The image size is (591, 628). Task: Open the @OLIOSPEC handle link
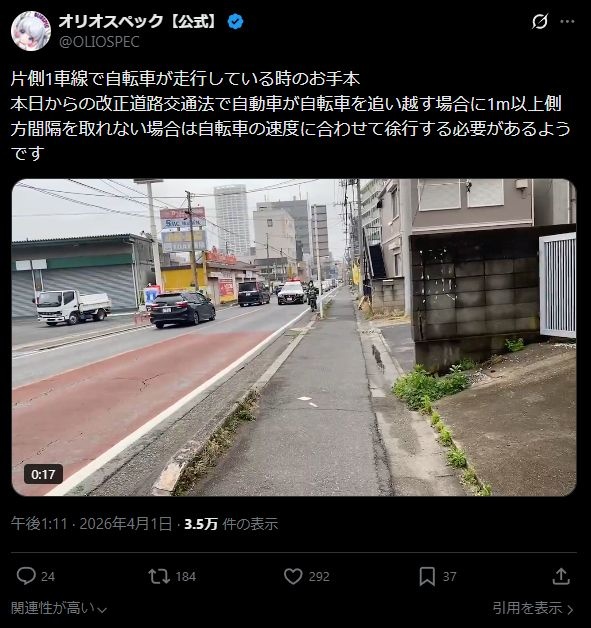click(x=99, y=42)
